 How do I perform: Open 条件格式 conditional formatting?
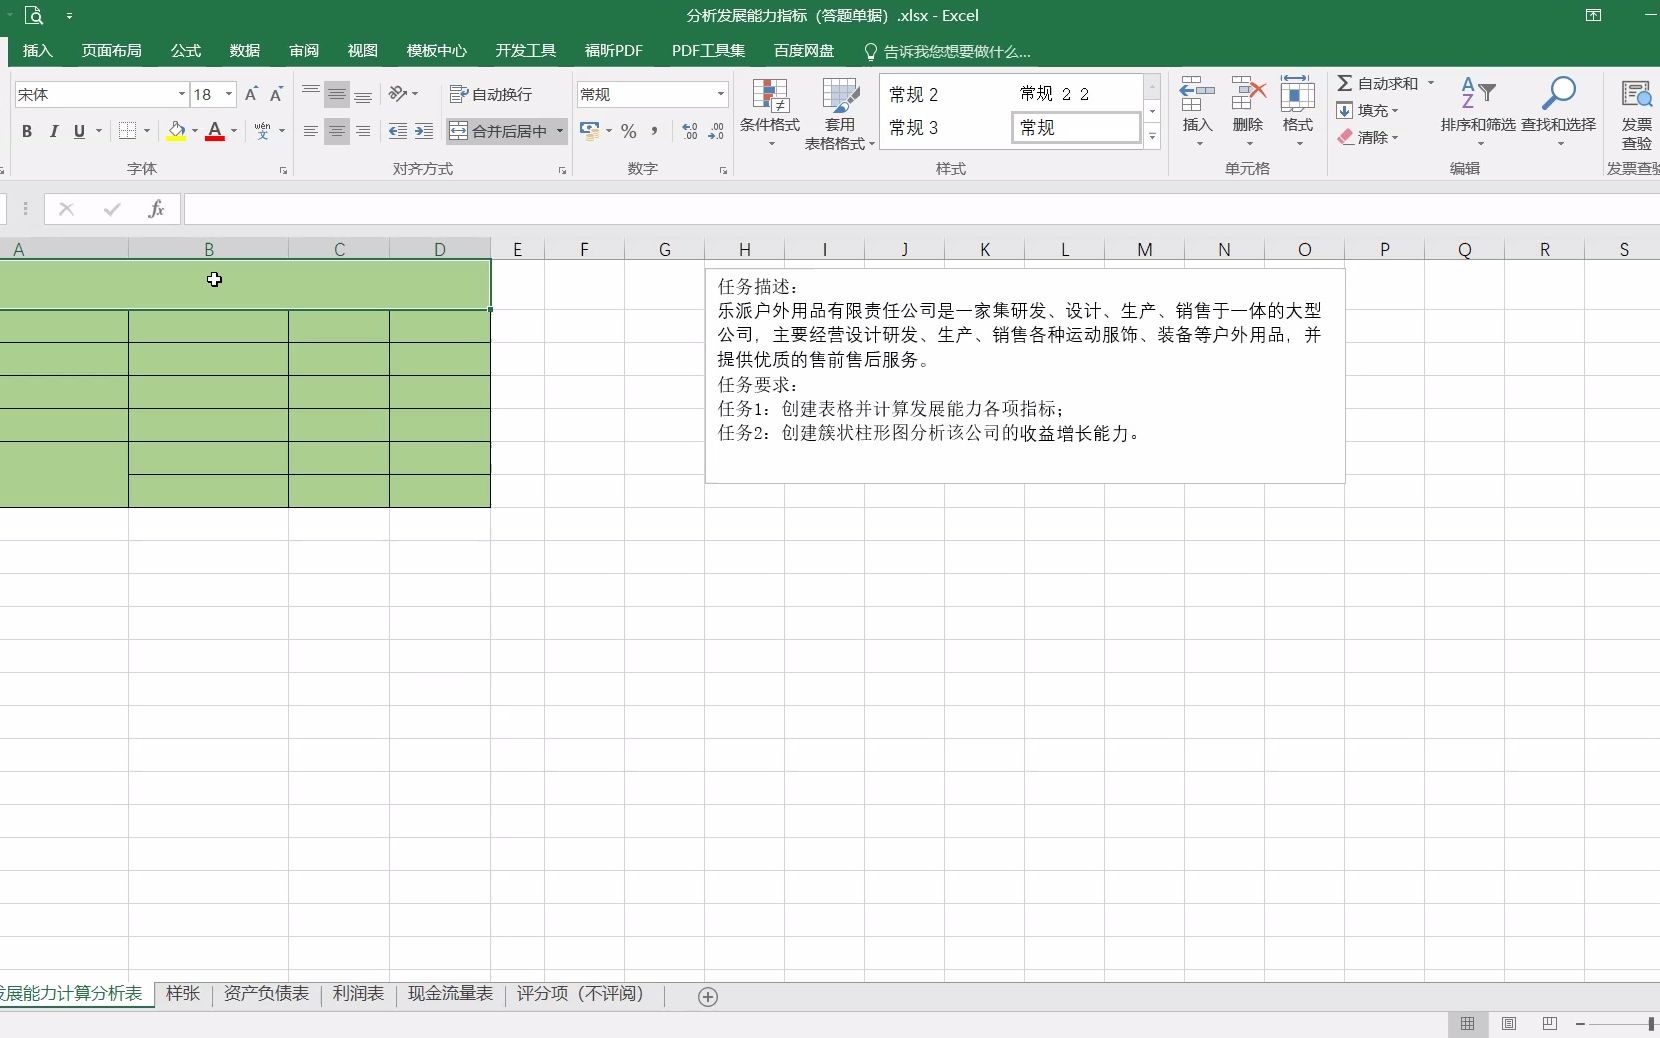pos(770,113)
